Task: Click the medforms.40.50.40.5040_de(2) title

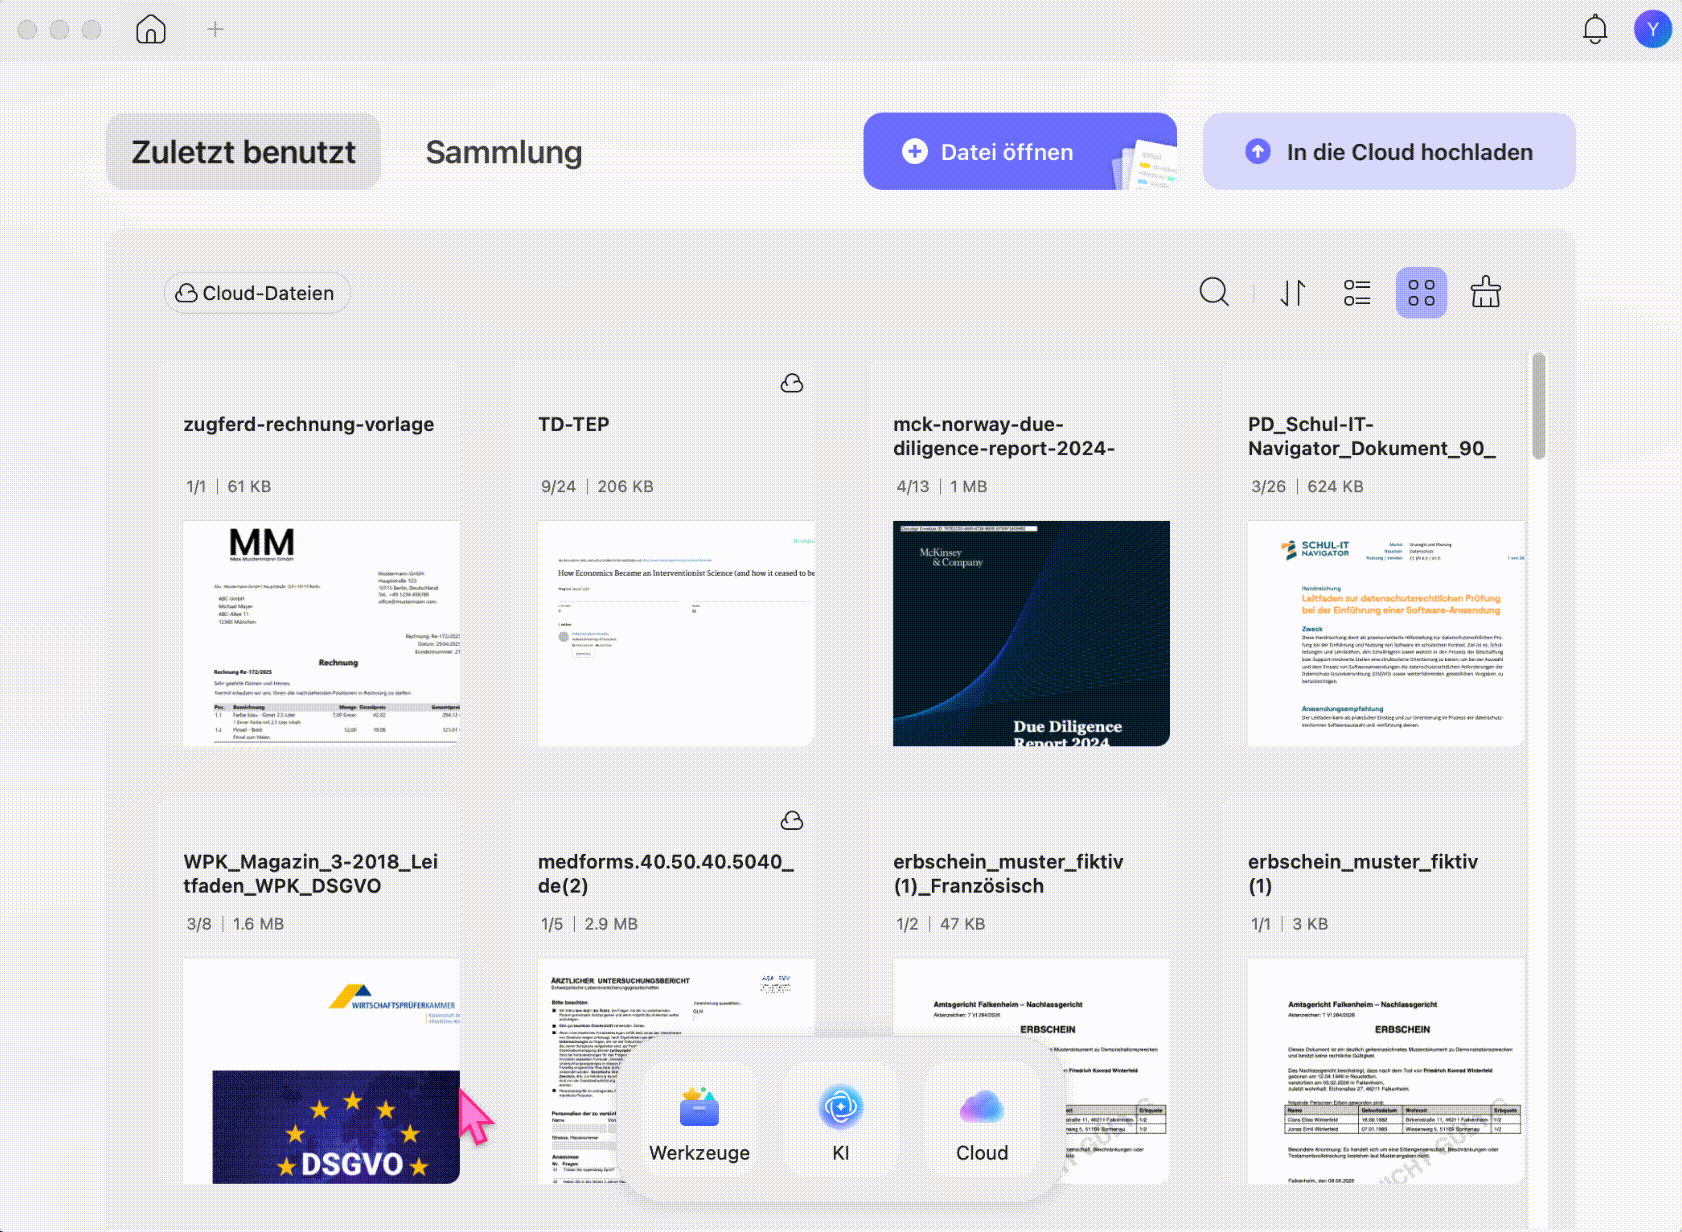Action: click(x=665, y=874)
